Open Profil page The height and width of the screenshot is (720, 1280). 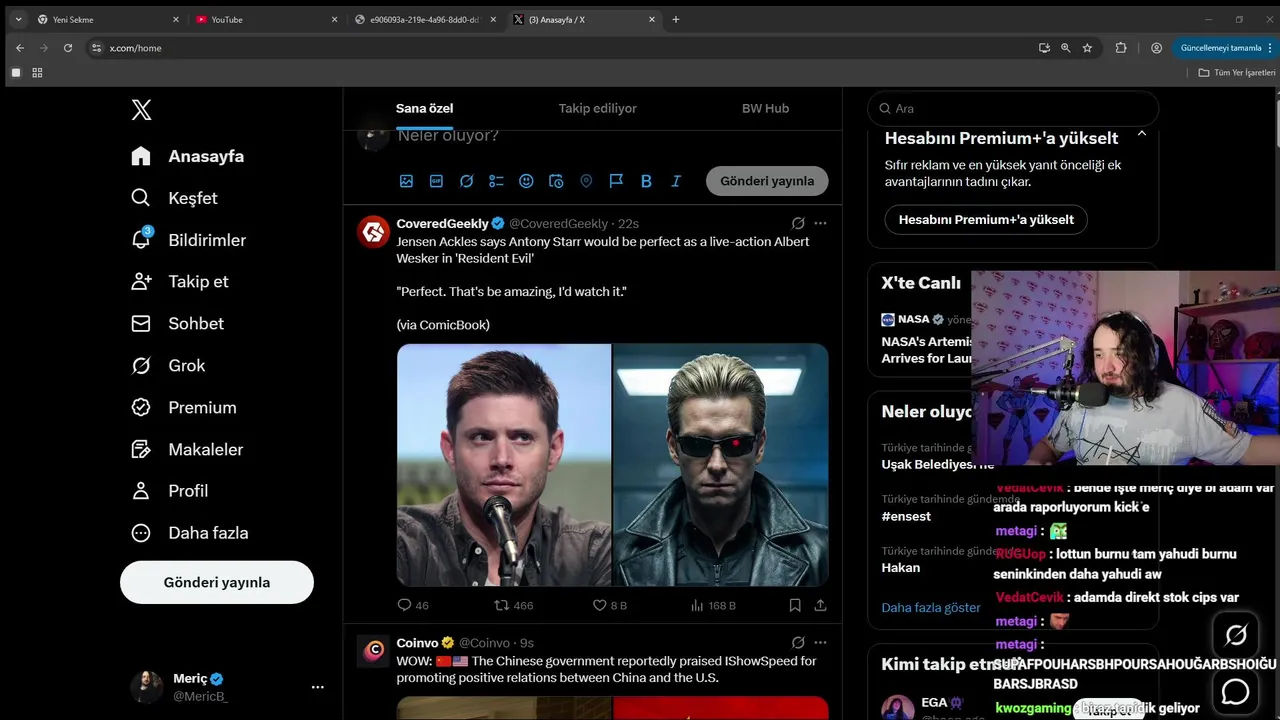click(x=170, y=491)
